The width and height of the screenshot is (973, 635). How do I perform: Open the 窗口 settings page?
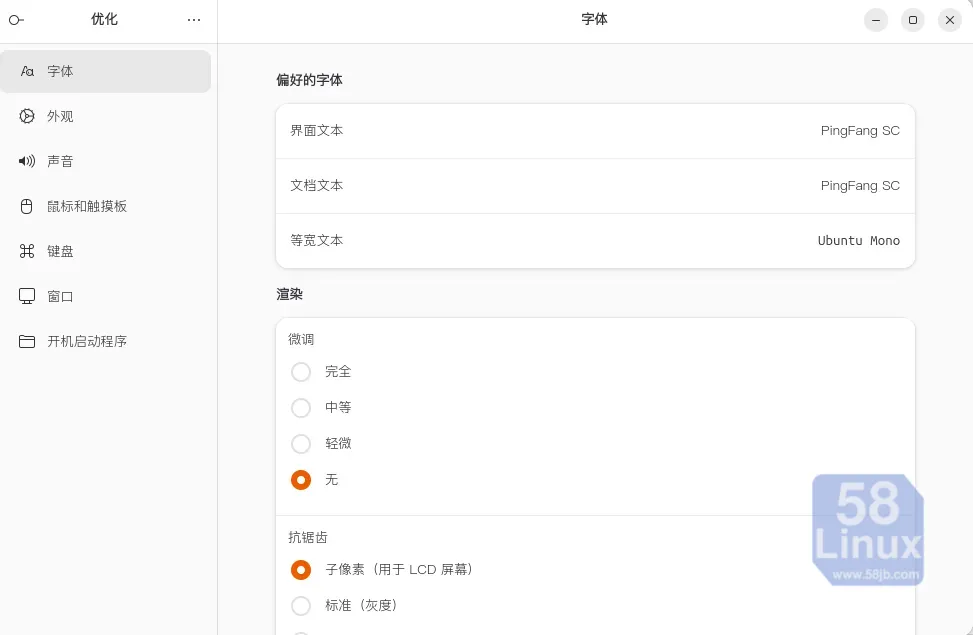pyautogui.click(x=105, y=296)
